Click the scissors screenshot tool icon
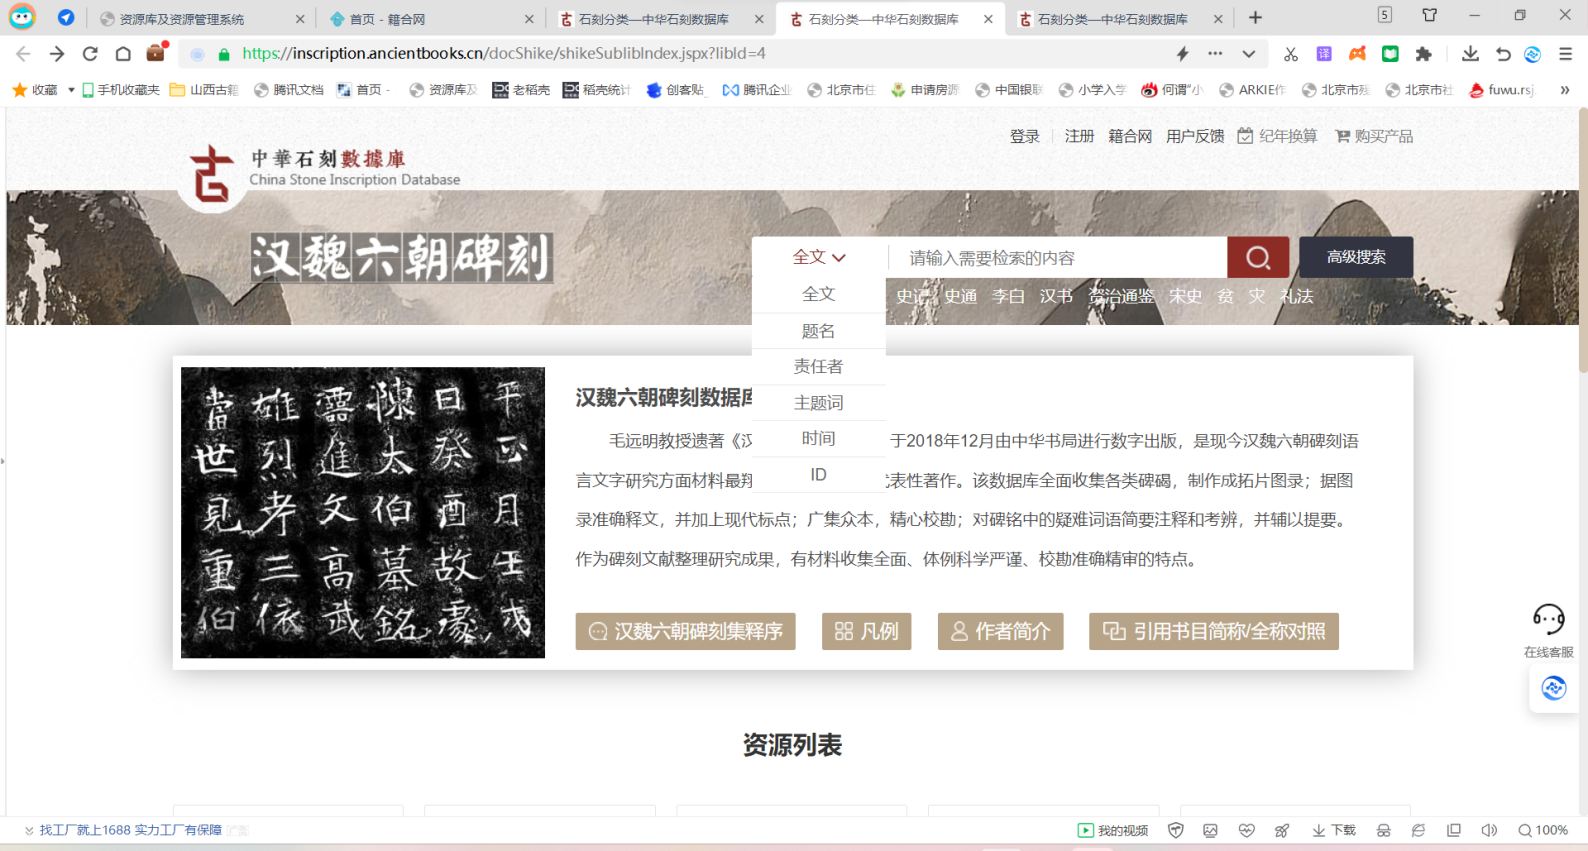Screen dimensions: 1588x851 (x=1291, y=54)
